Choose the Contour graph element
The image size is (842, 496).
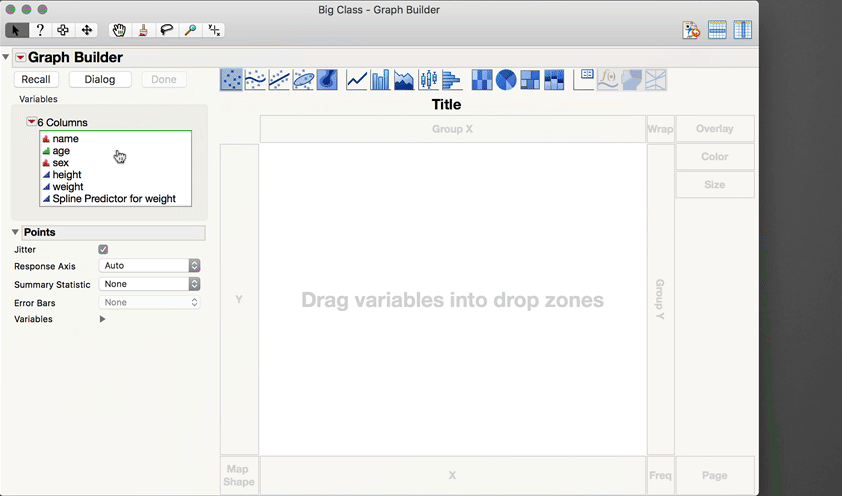click(328, 80)
